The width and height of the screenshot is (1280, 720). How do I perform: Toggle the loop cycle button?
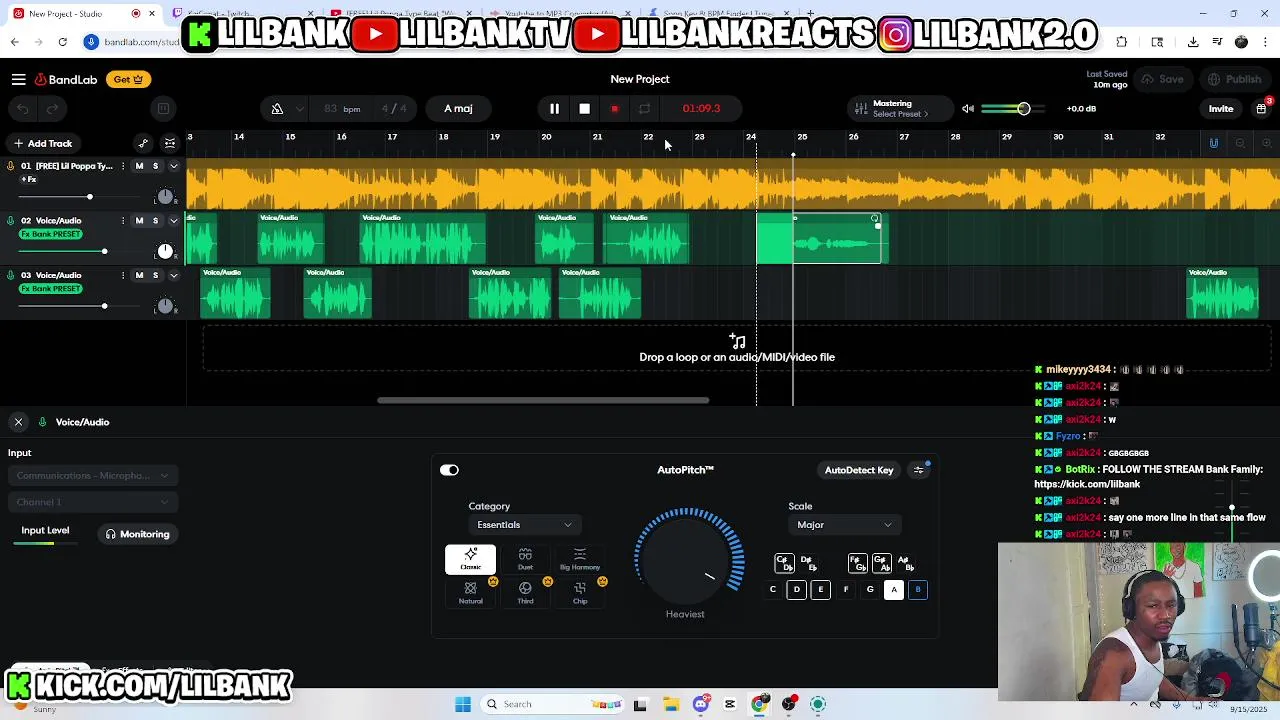click(x=644, y=108)
